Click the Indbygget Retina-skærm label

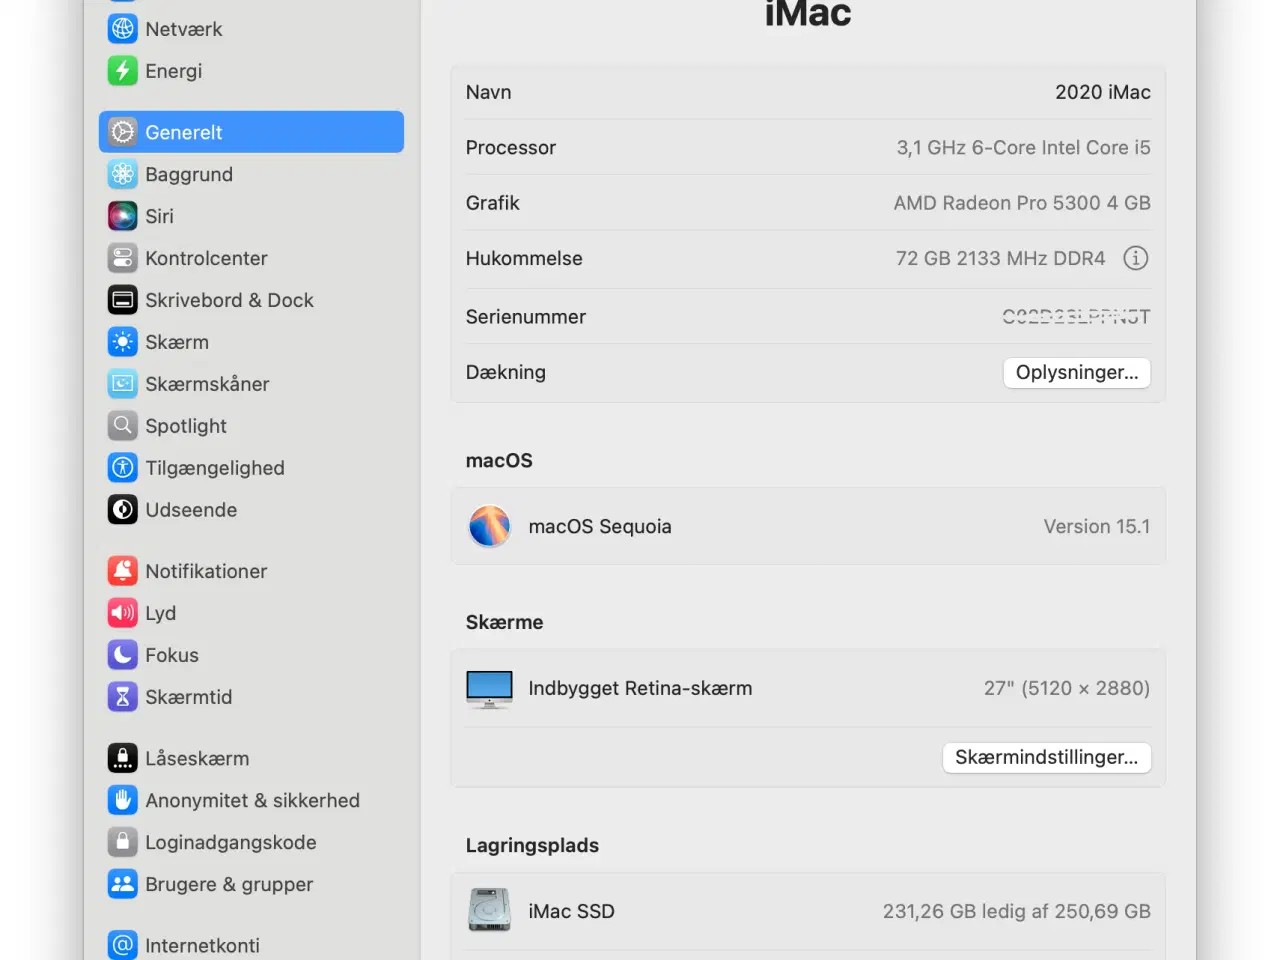[640, 688]
